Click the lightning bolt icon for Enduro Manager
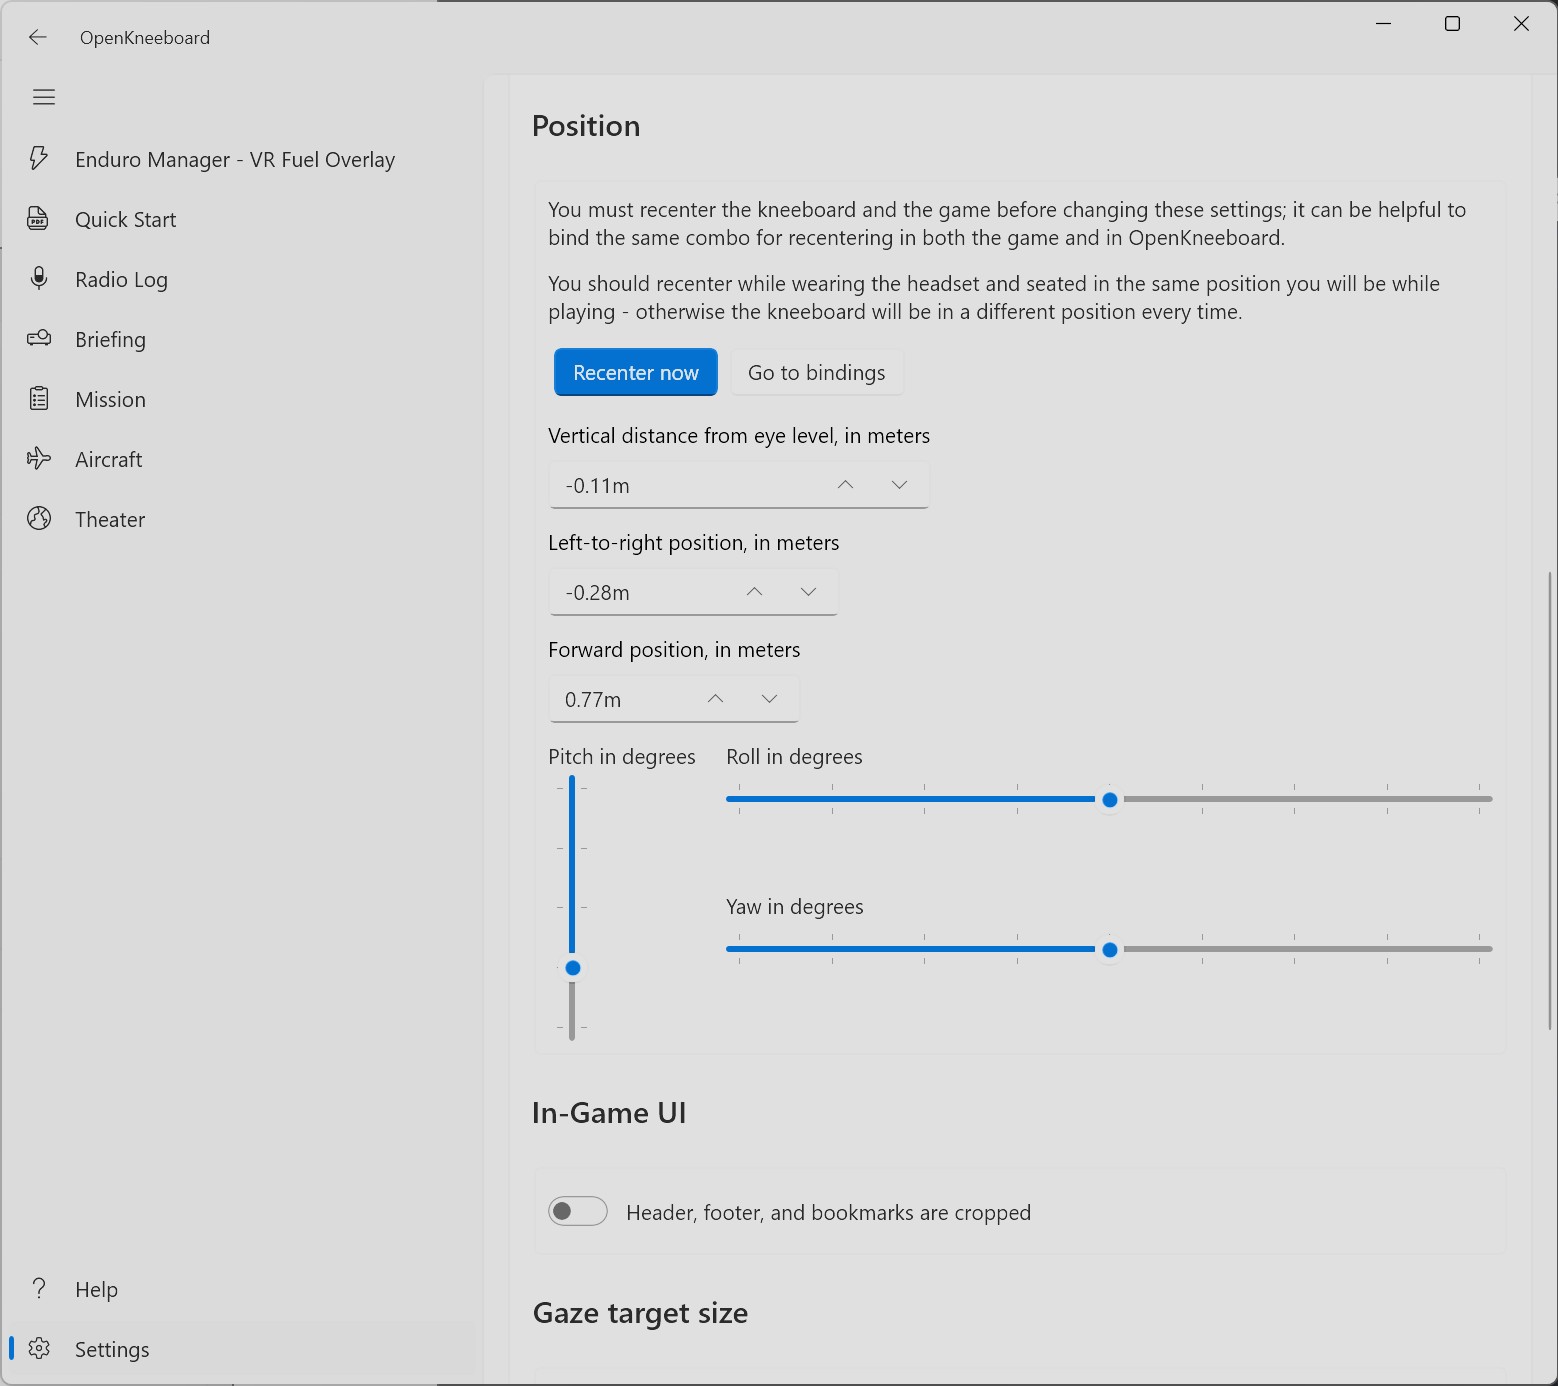This screenshot has height=1386, width=1558. pyautogui.click(x=39, y=158)
